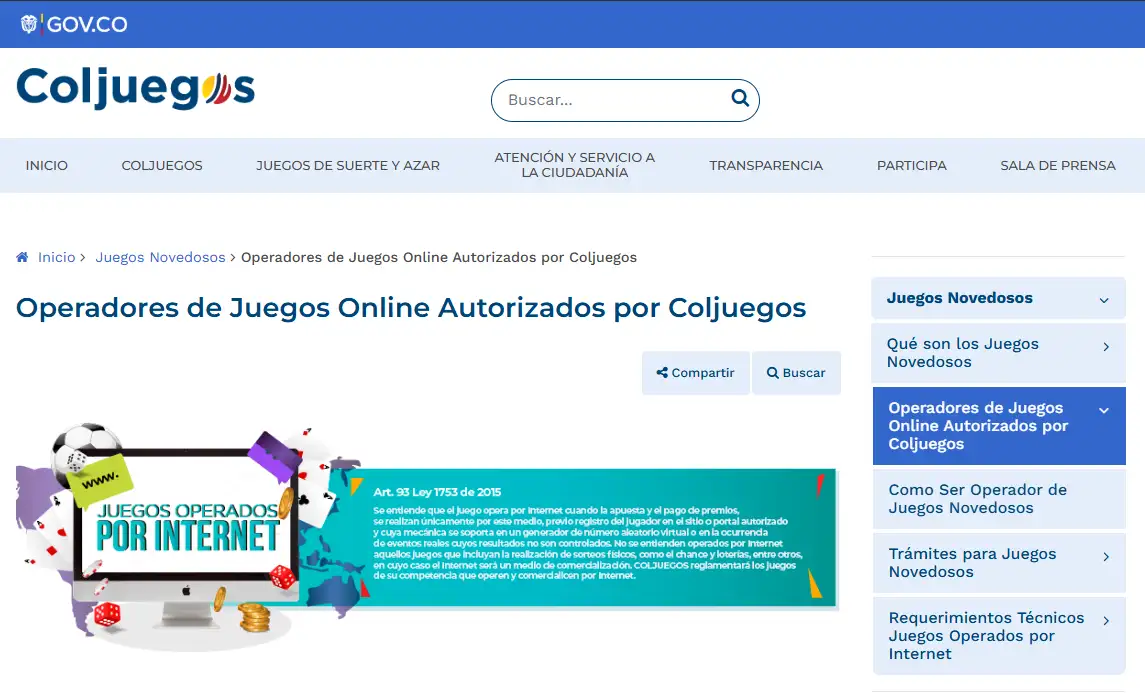Open ATENCIÓN Y SERVICIO A LA CIUDADANÍA menu

click(575, 165)
